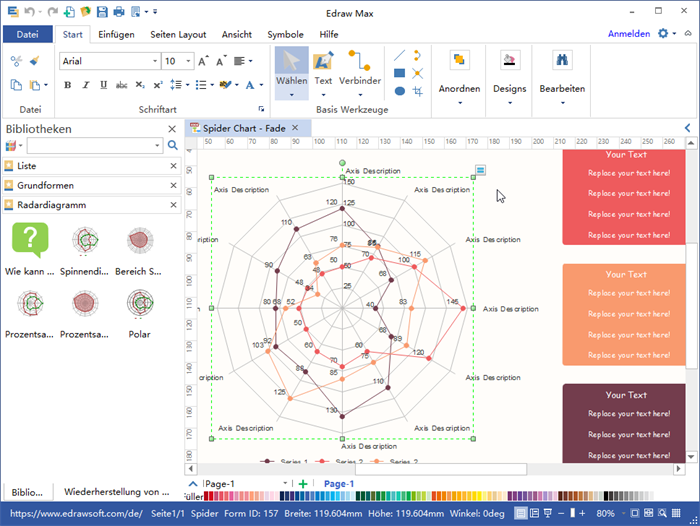The height and width of the screenshot is (526, 700).
Task: Save the document using the floppy disk icon
Action: (x=102, y=12)
